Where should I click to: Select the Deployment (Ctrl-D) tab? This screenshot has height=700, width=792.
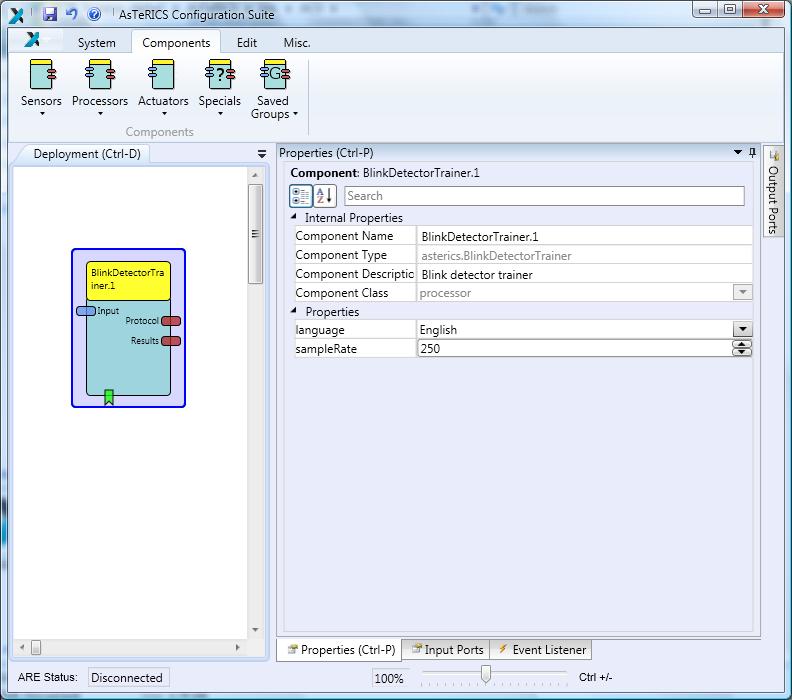(x=87, y=154)
